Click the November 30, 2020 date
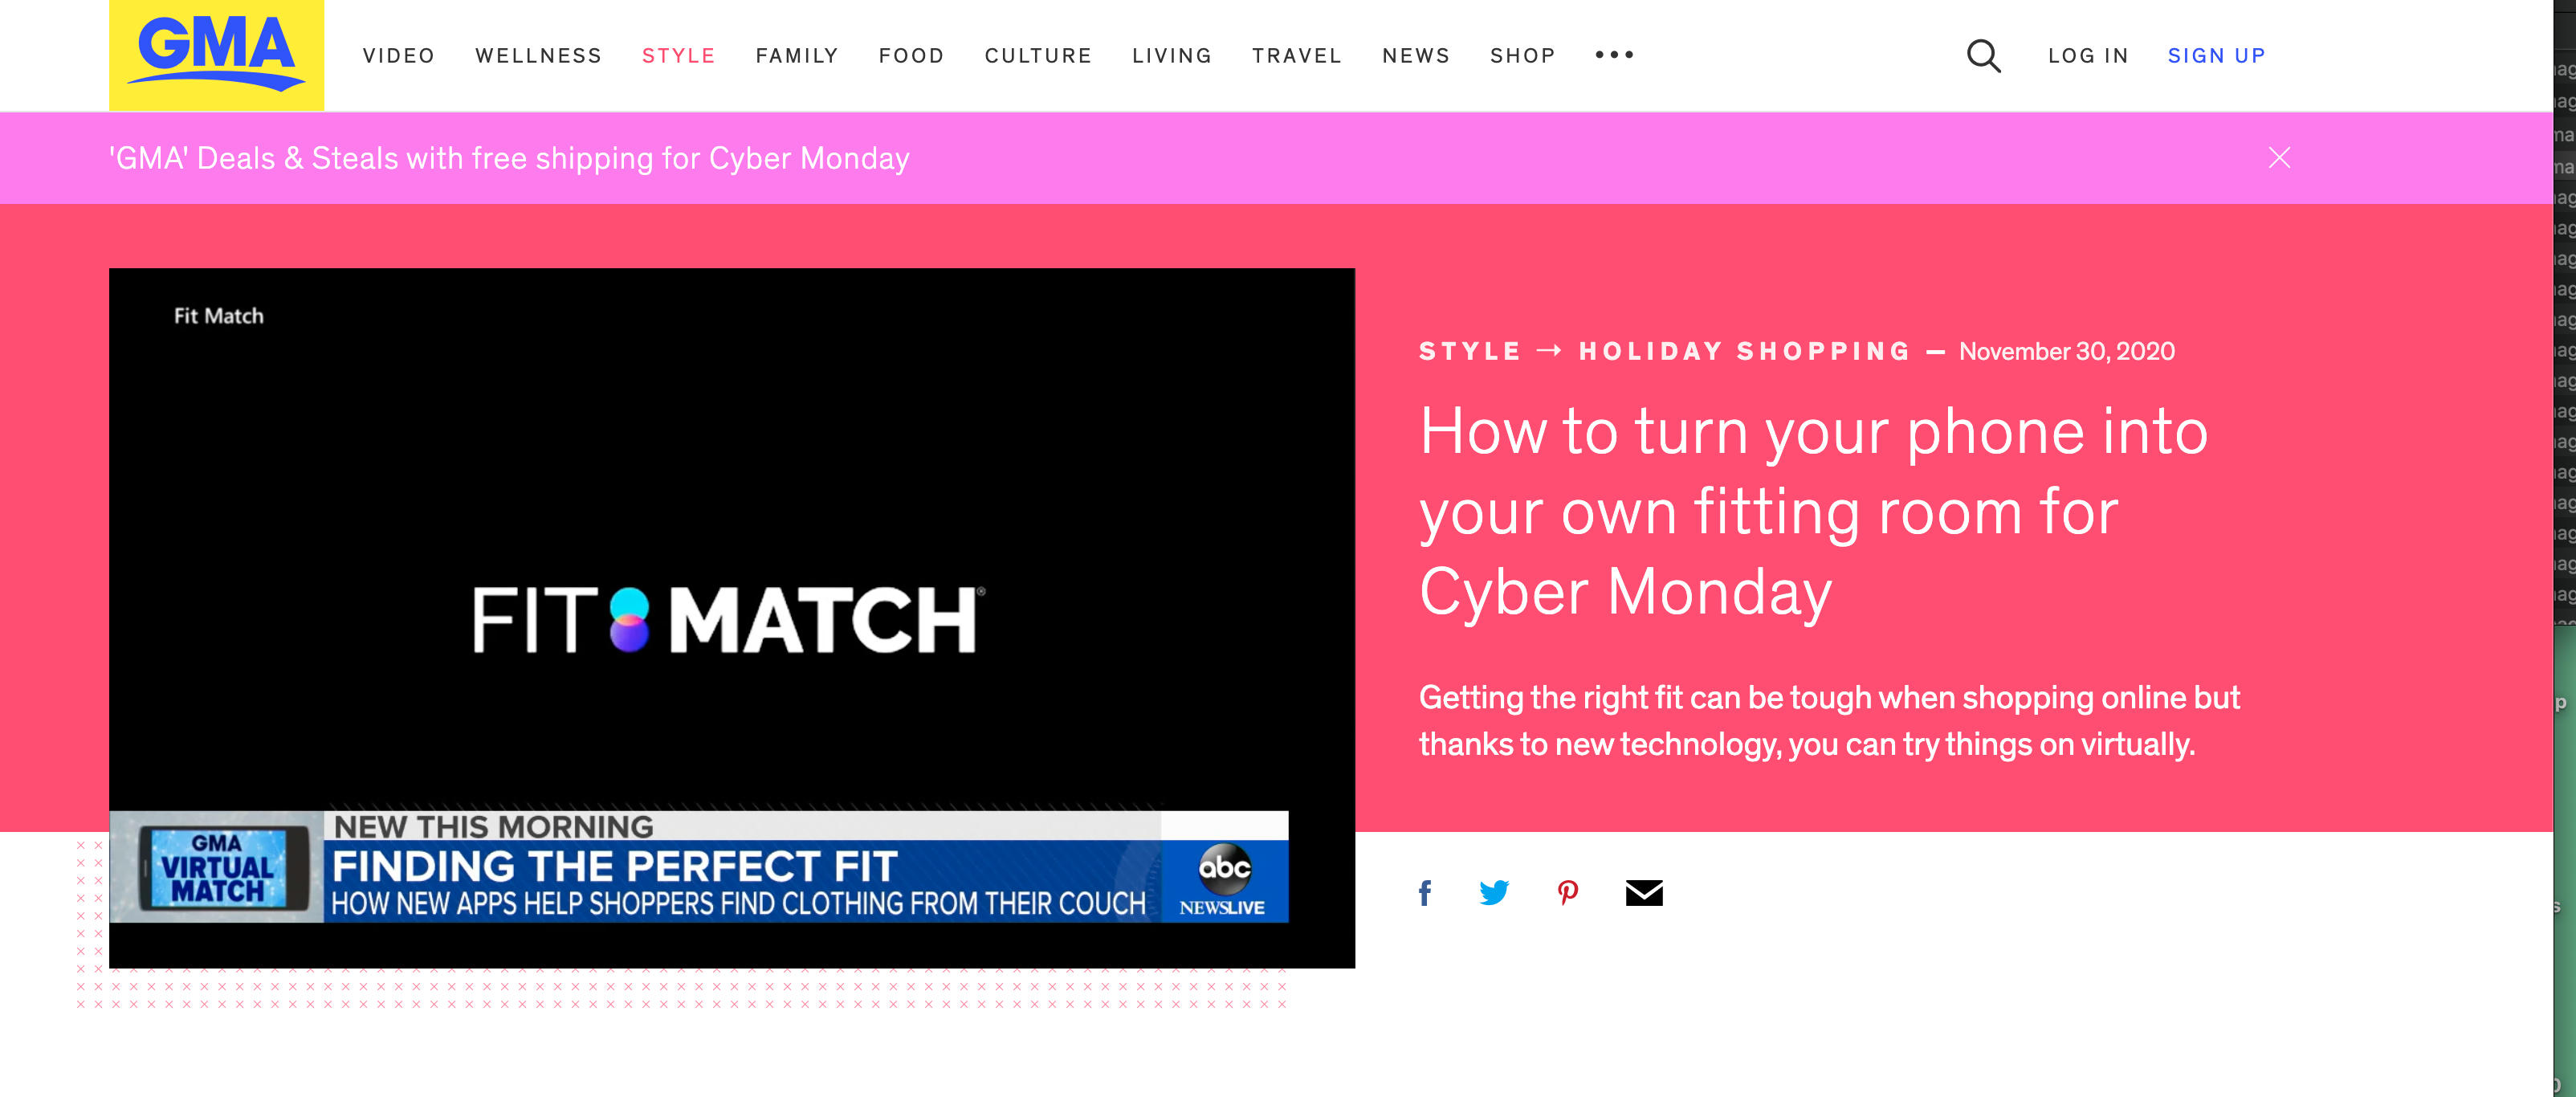This screenshot has height=1097, width=2576. [x=2066, y=351]
